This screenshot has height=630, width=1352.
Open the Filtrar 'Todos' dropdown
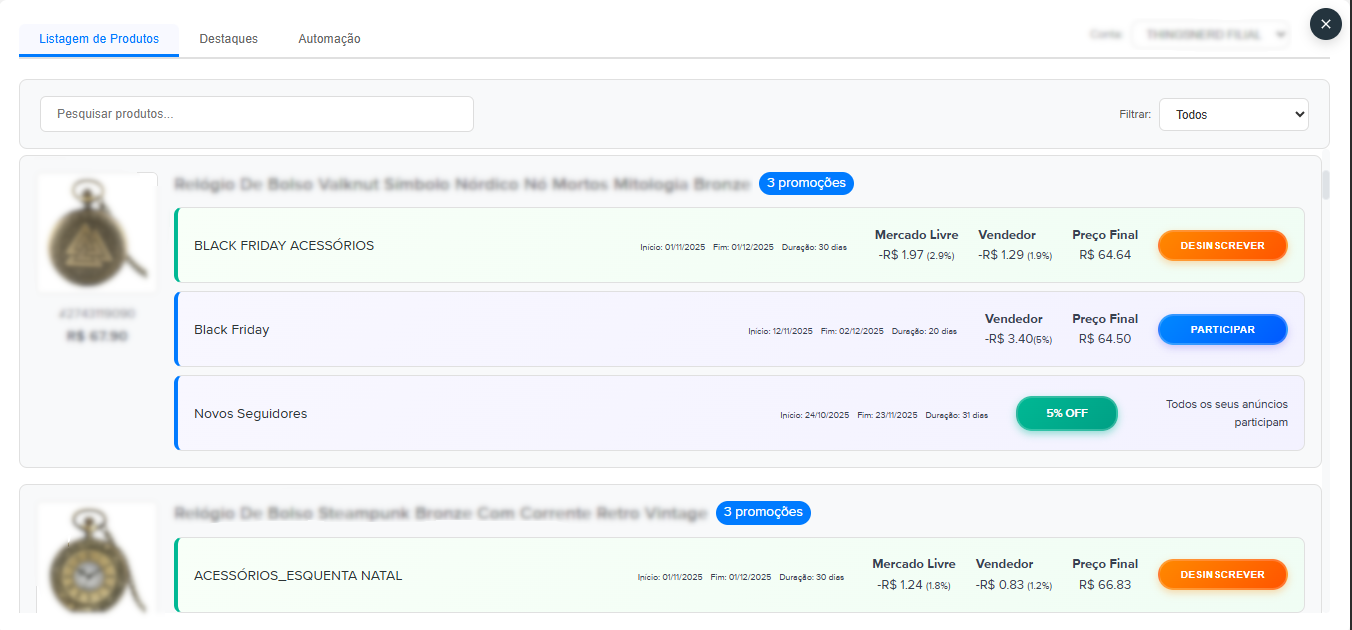pos(1233,114)
